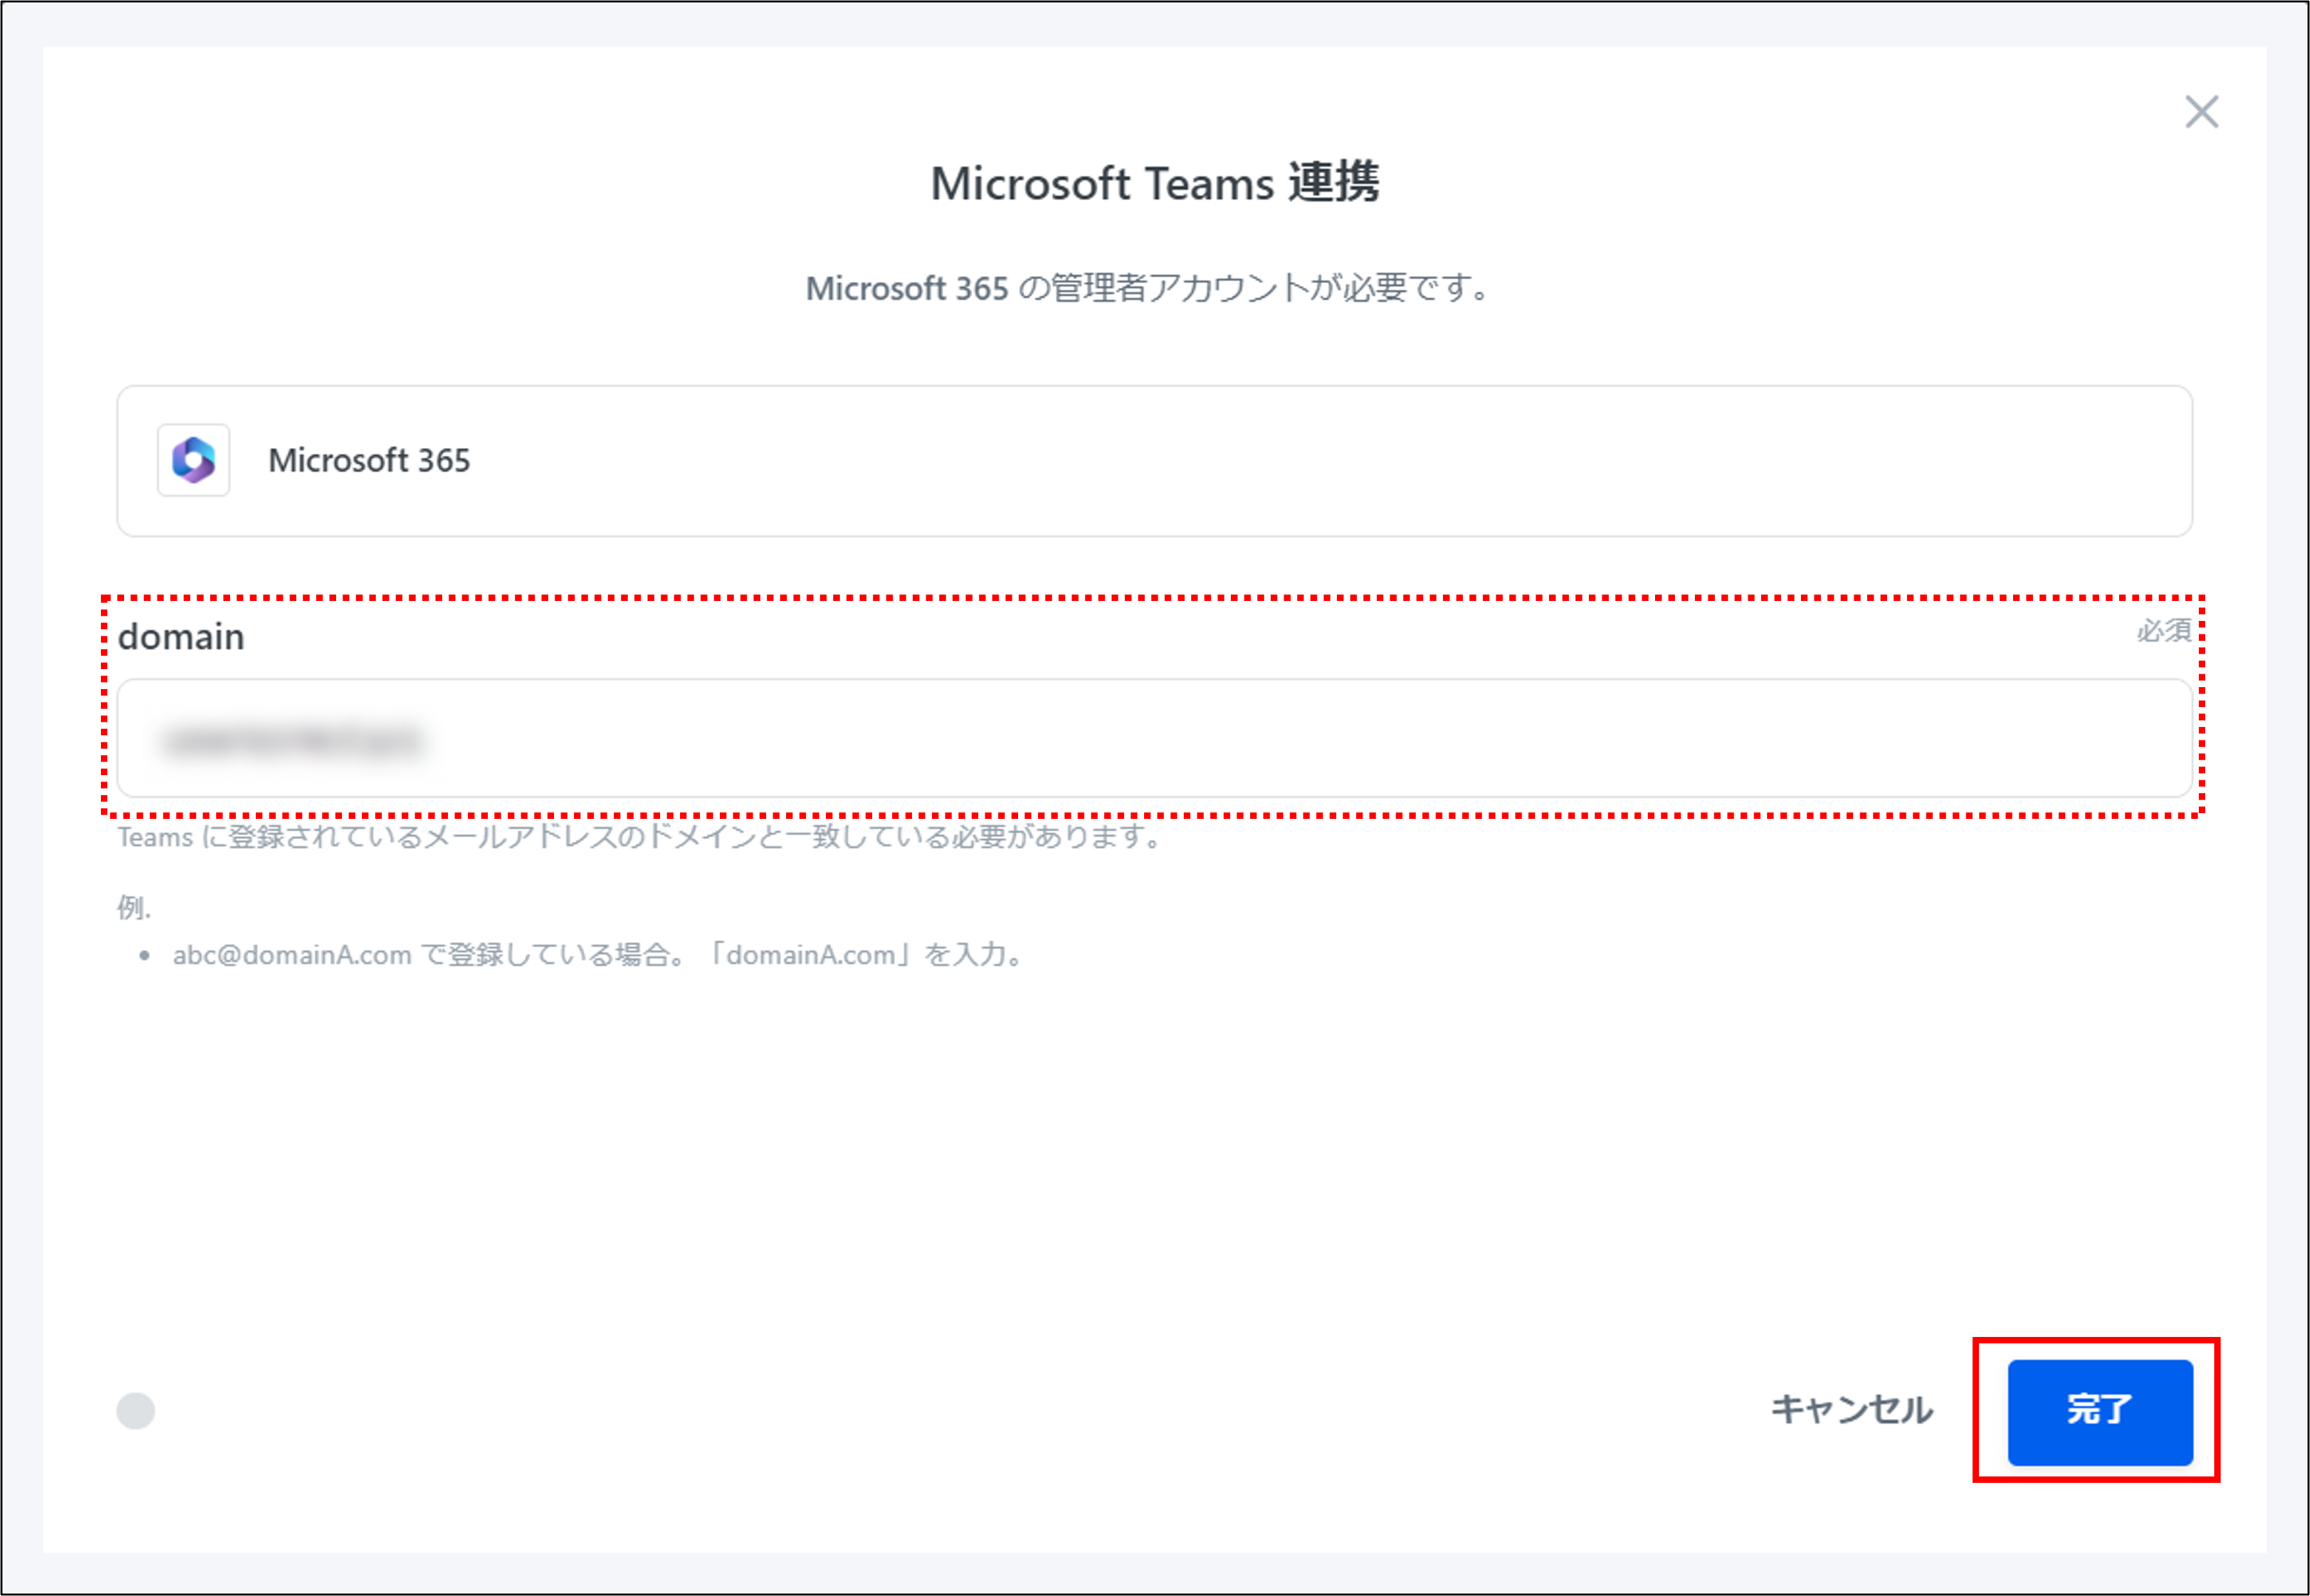
Task: Expand the example list under 例
Action: click(x=600, y=955)
